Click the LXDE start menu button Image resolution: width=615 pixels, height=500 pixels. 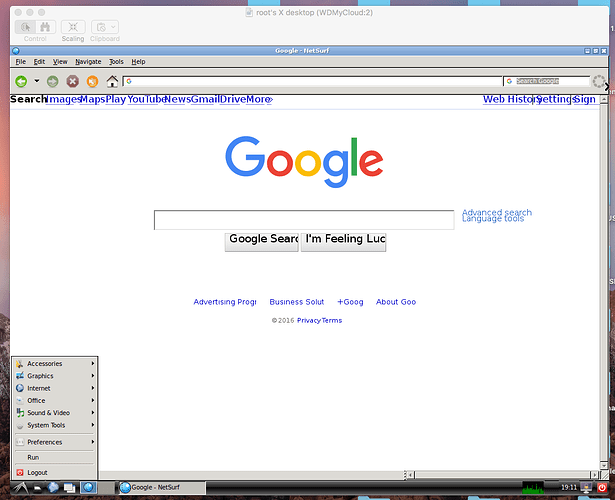tap(20, 487)
